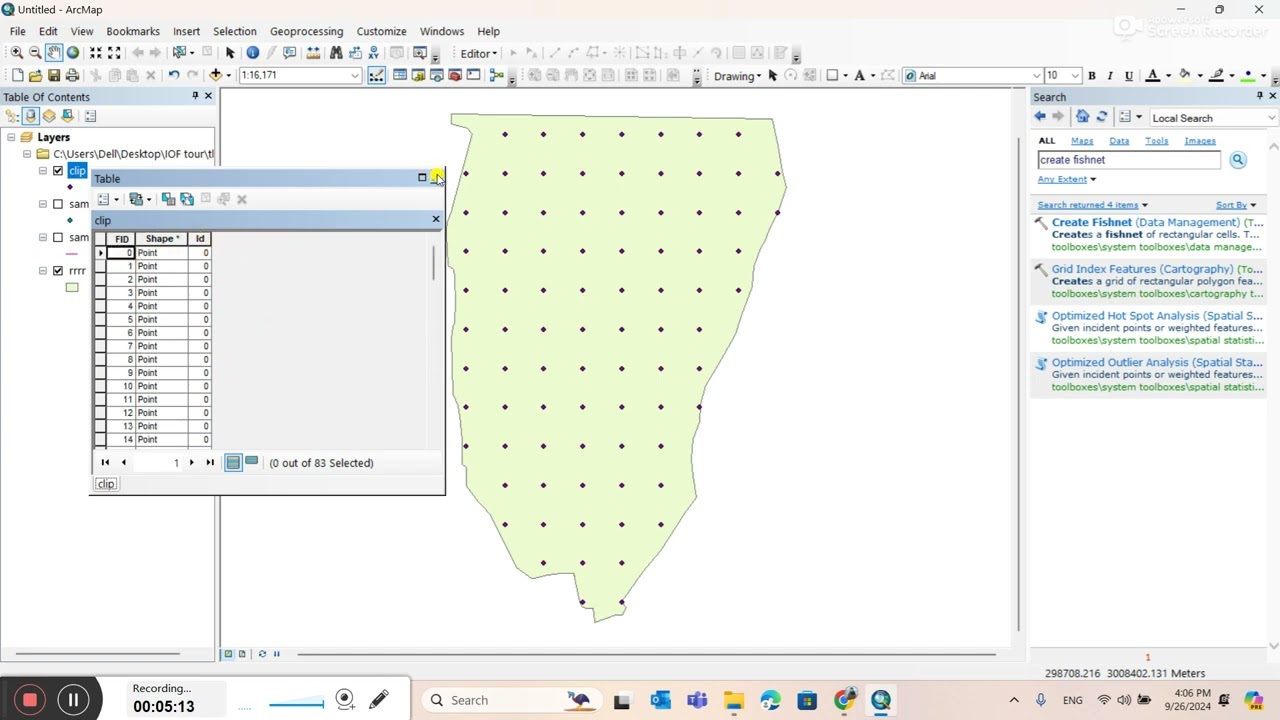Open Optimized Hot Spot Analysis result
This screenshot has height=720, width=1280.
click(x=1157, y=316)
